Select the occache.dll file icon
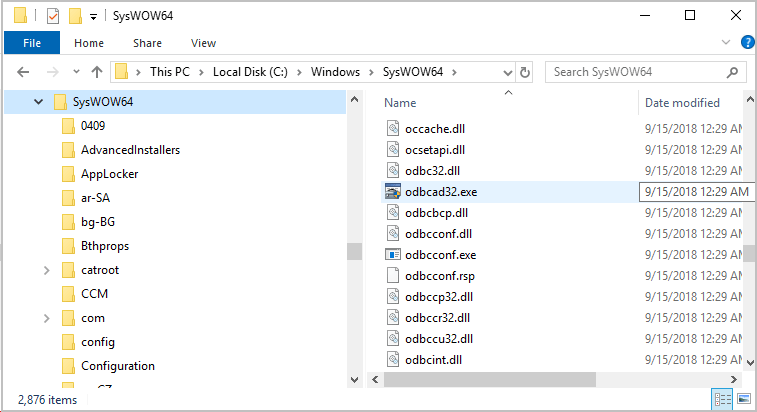This screenshot has width=757, height=412. click(x=393, y=129)
